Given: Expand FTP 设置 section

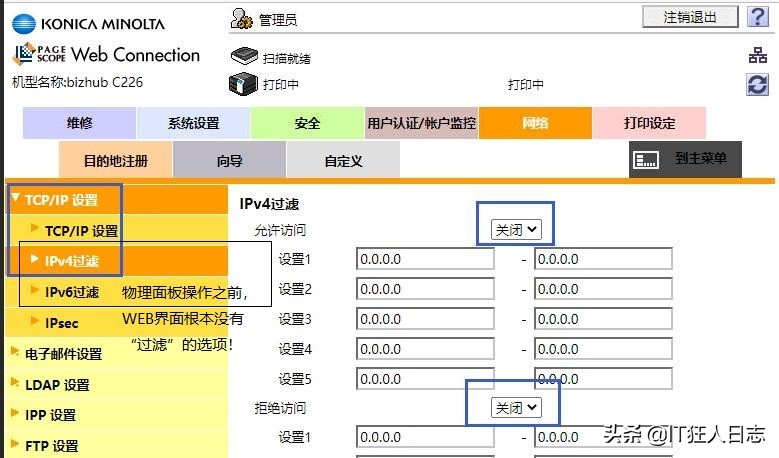Looking at the screenshot, I should click(117, 445).
